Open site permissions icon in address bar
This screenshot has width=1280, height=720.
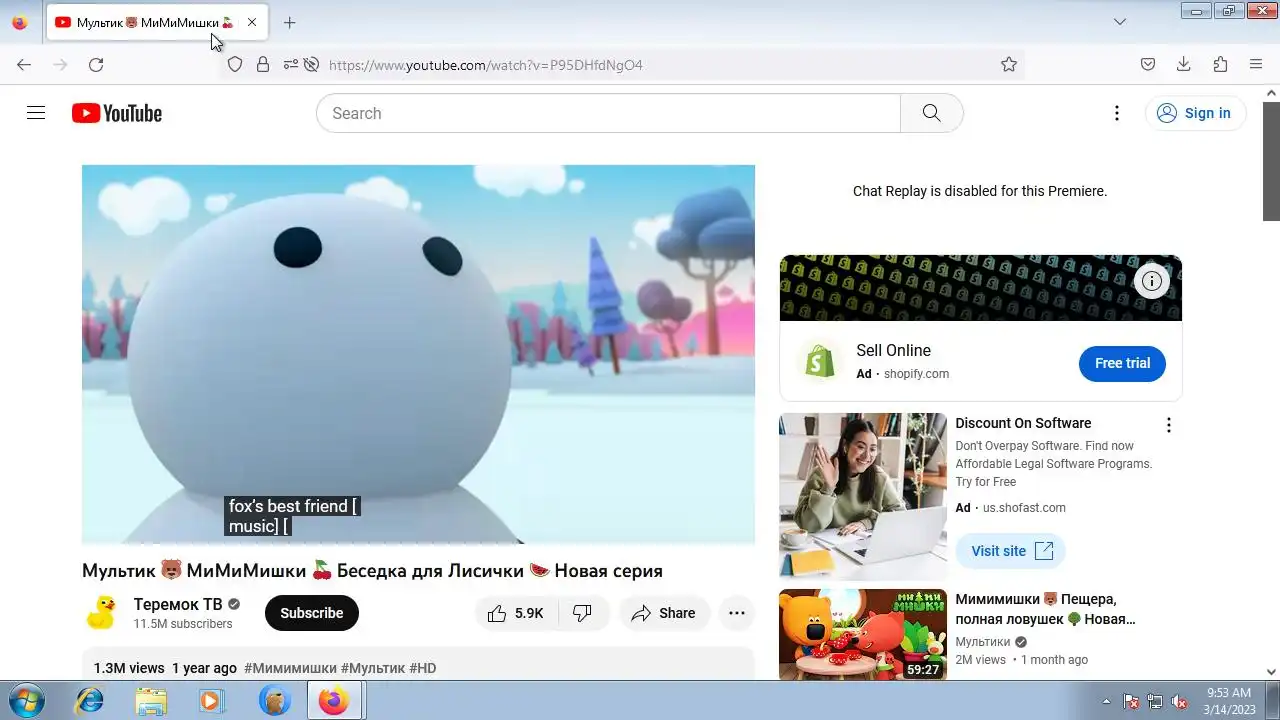coord(290,64)
